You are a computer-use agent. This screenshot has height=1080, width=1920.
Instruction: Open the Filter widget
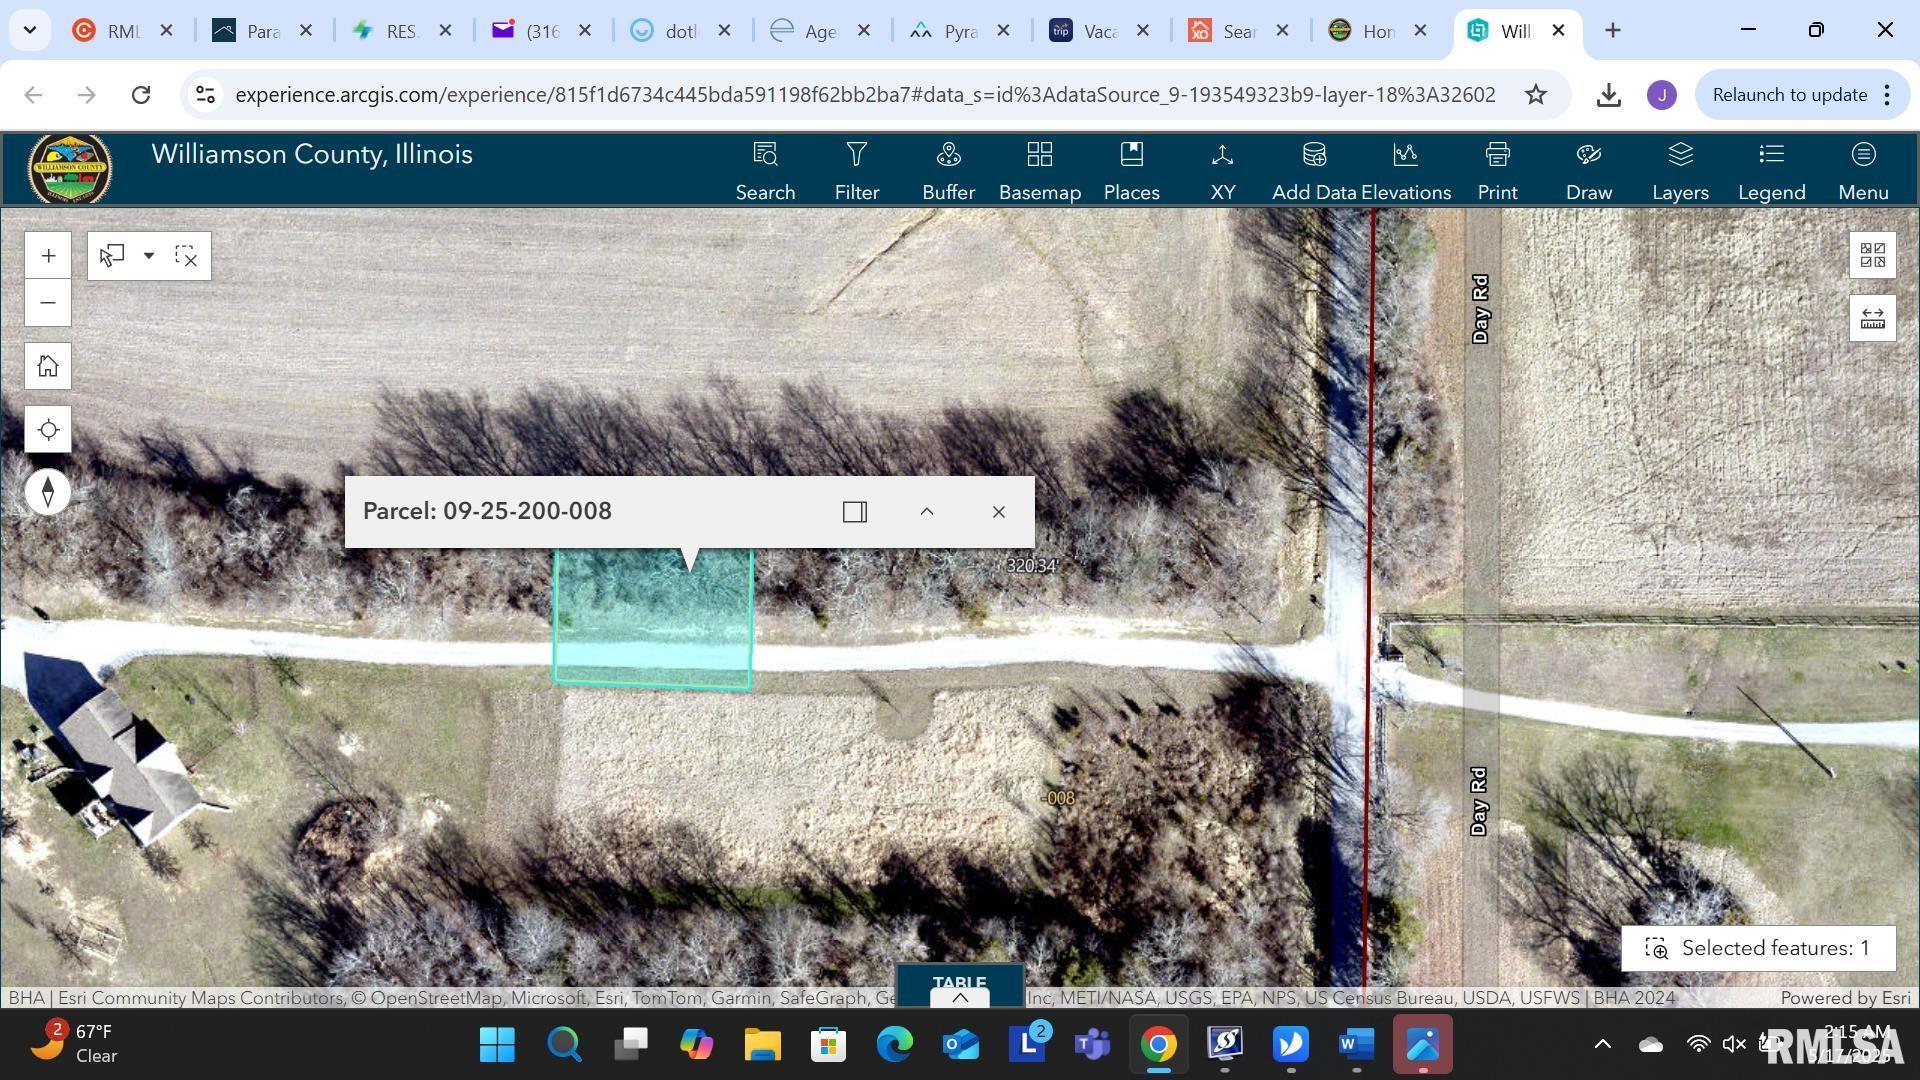coord(856,168)
